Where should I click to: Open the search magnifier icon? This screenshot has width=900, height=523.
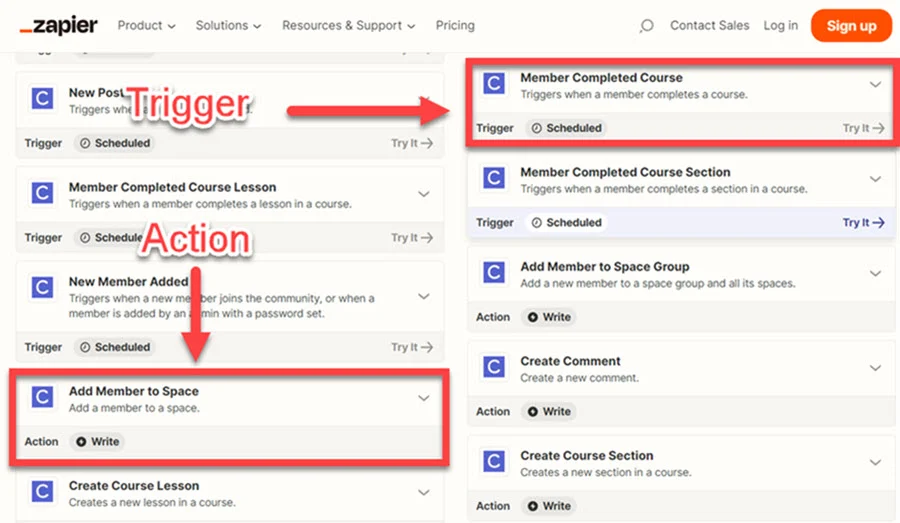(x=646, y=26)
